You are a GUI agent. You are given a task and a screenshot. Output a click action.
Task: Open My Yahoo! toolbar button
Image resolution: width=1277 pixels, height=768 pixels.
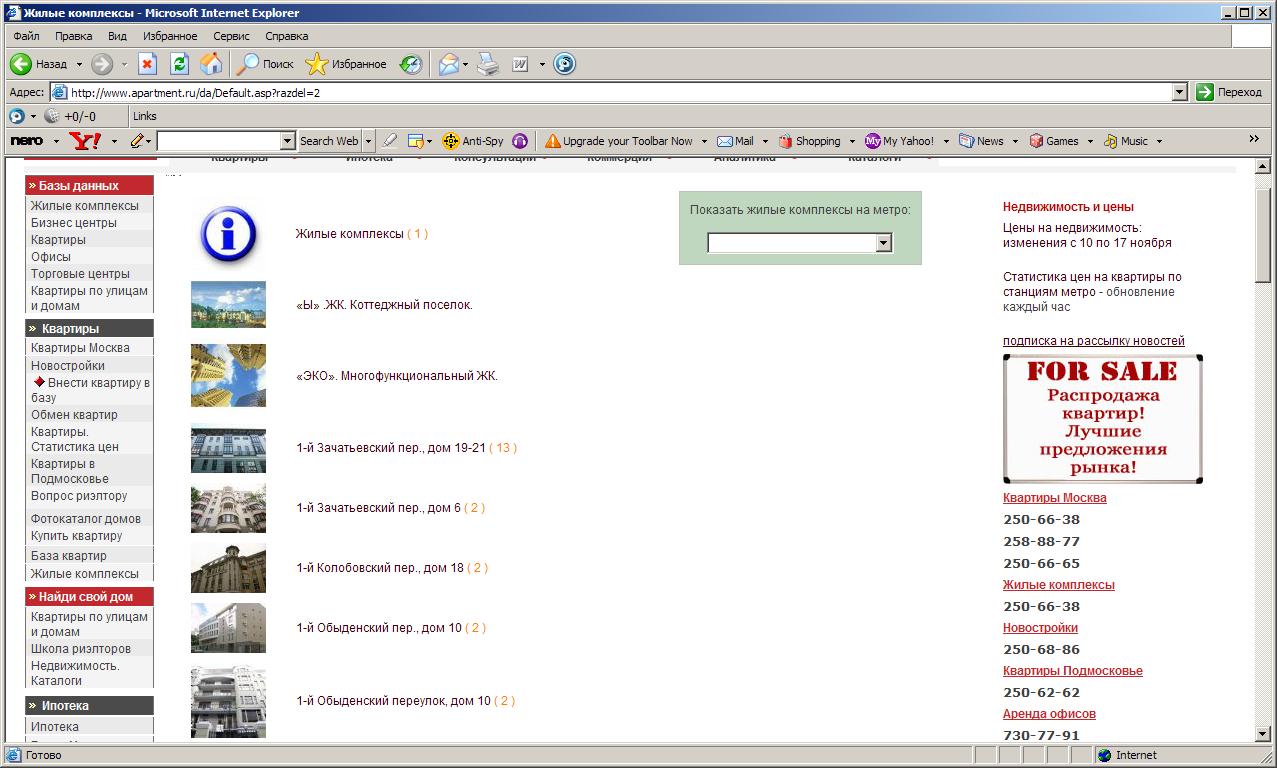click(899, 141)
